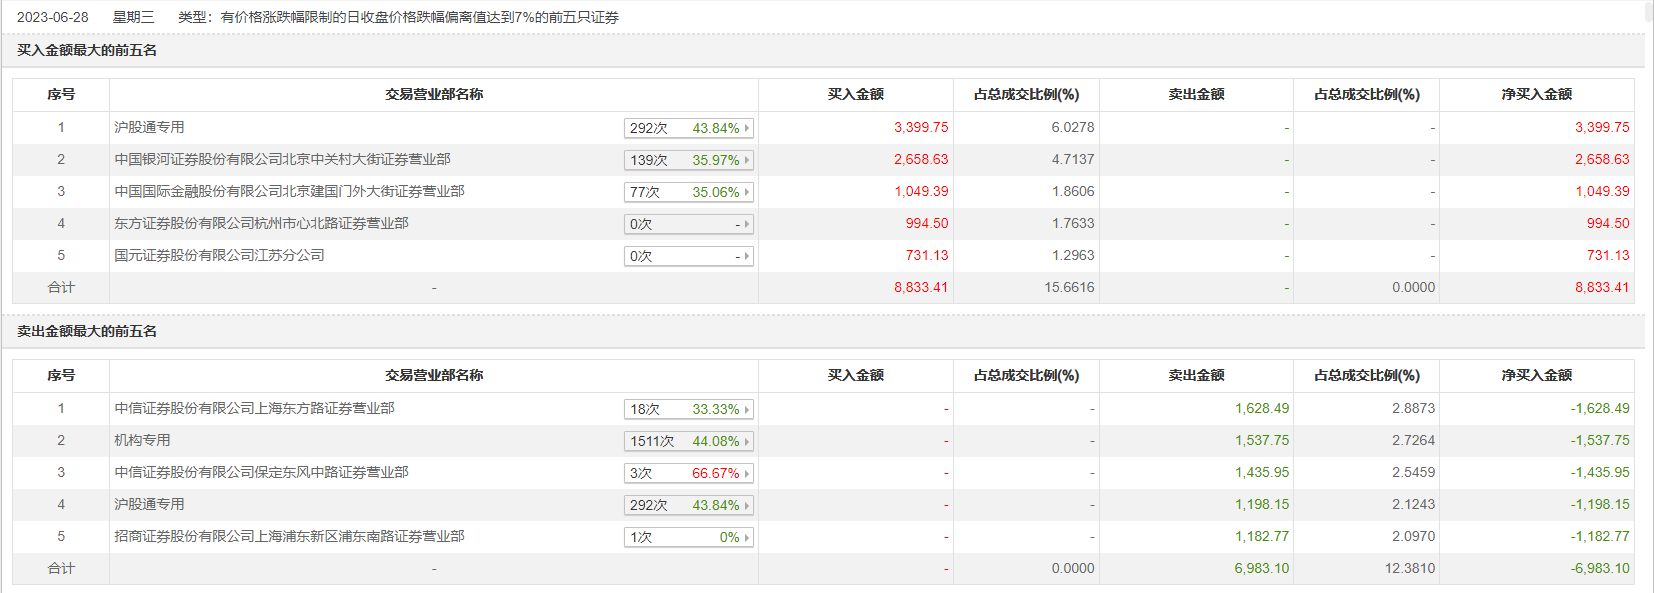Click 中国国际金融北京建国门外大街证券营业部 link
Image resolution: width=1654 pixels, height=593 pixels.
289,192
